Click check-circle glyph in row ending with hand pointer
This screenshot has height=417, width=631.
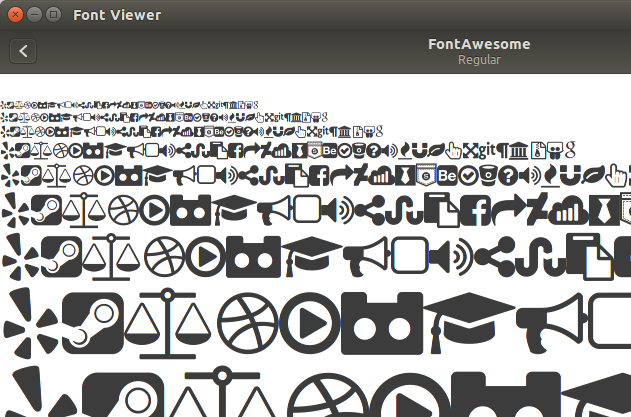point(468,175)
